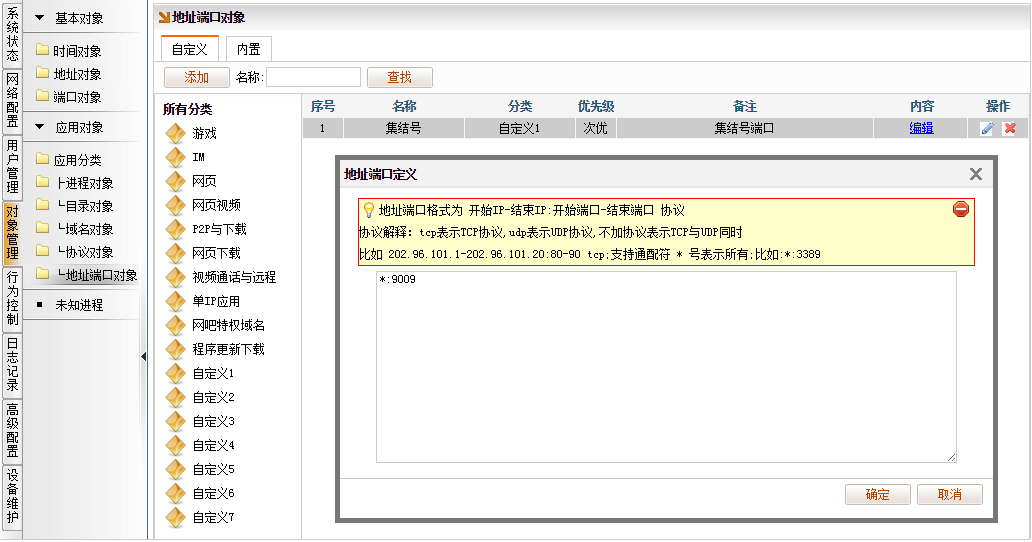Viewport: 1032px width, 542px height.
Task: Select the IM category diamond icon
Action: coord(176,157)
